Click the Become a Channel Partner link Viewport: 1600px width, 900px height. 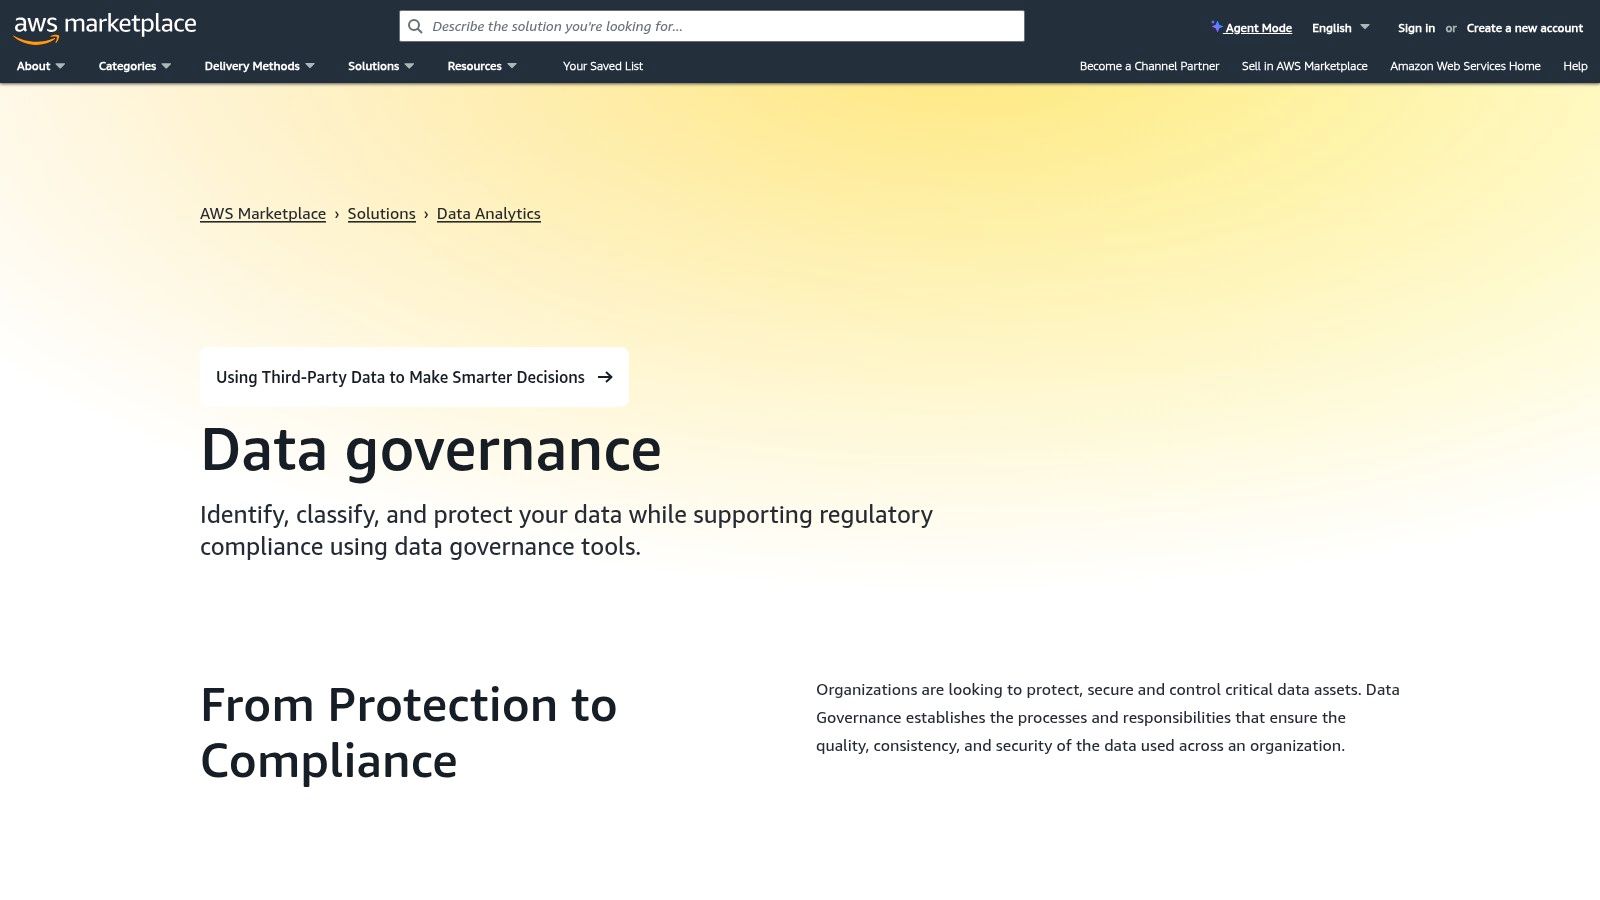click(x=1148, y=66)
